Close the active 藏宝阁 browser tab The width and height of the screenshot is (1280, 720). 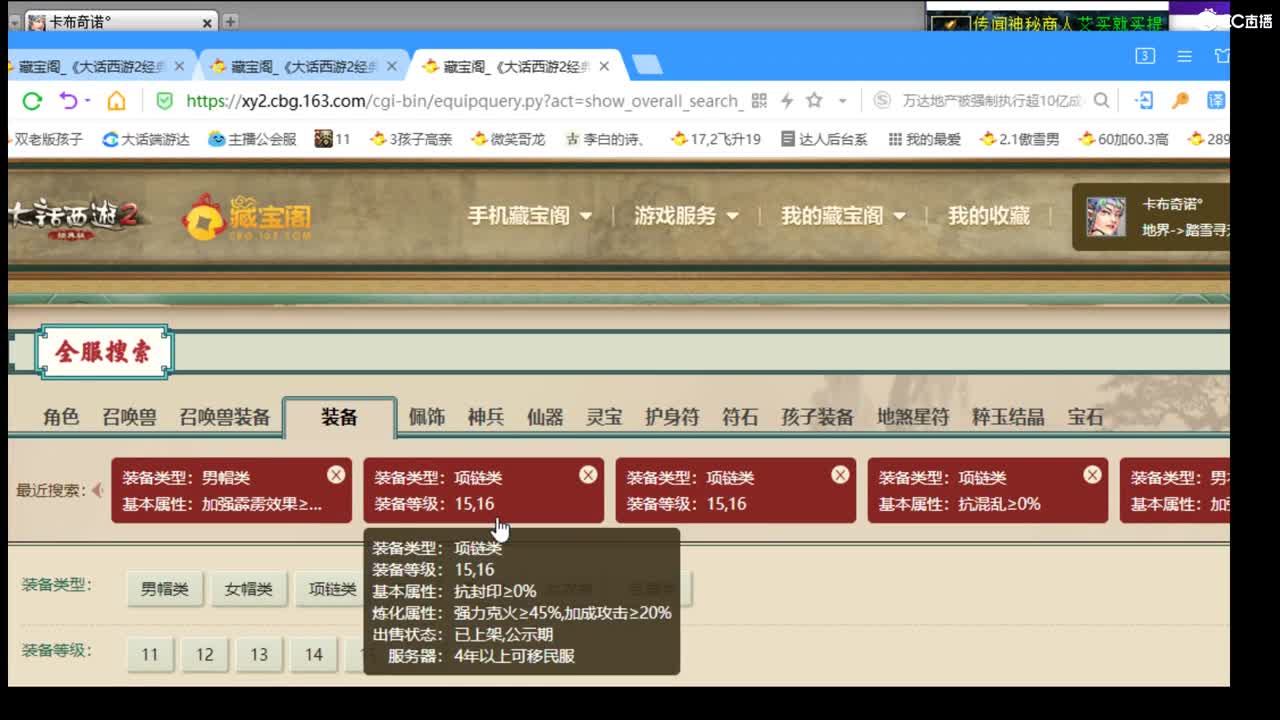coord(604,66)
